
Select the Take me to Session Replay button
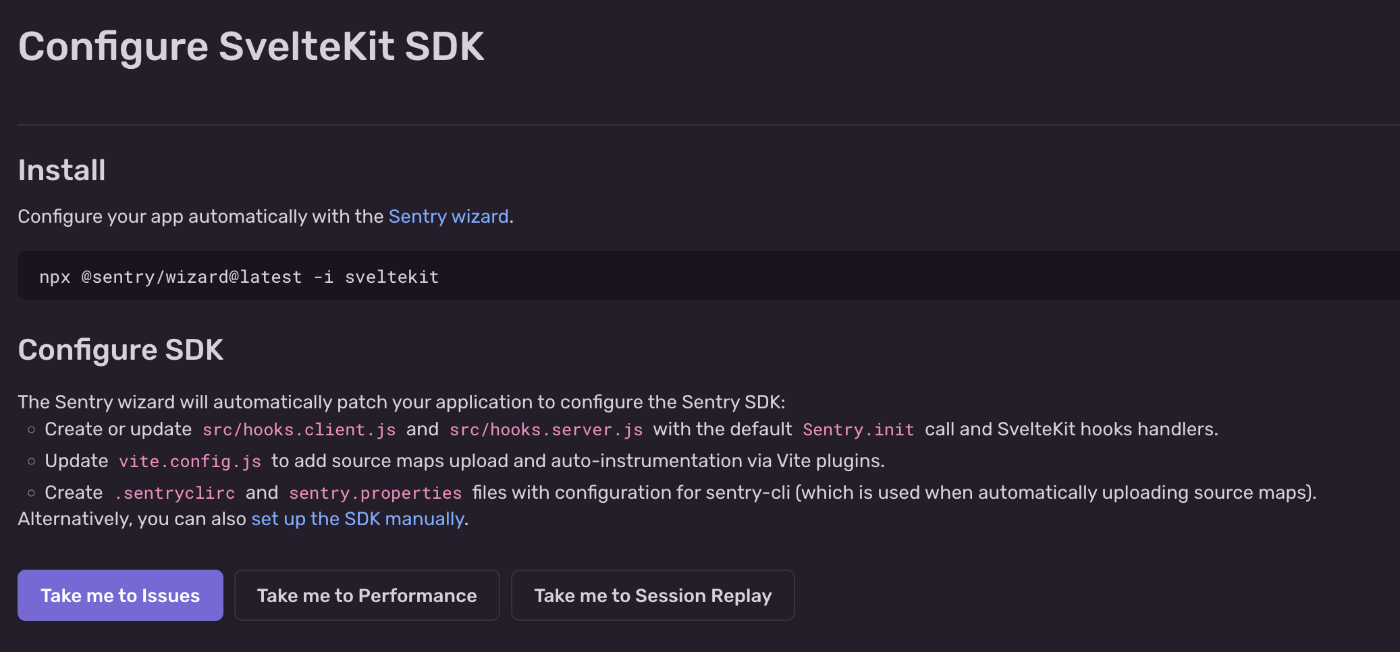[653, 595]
